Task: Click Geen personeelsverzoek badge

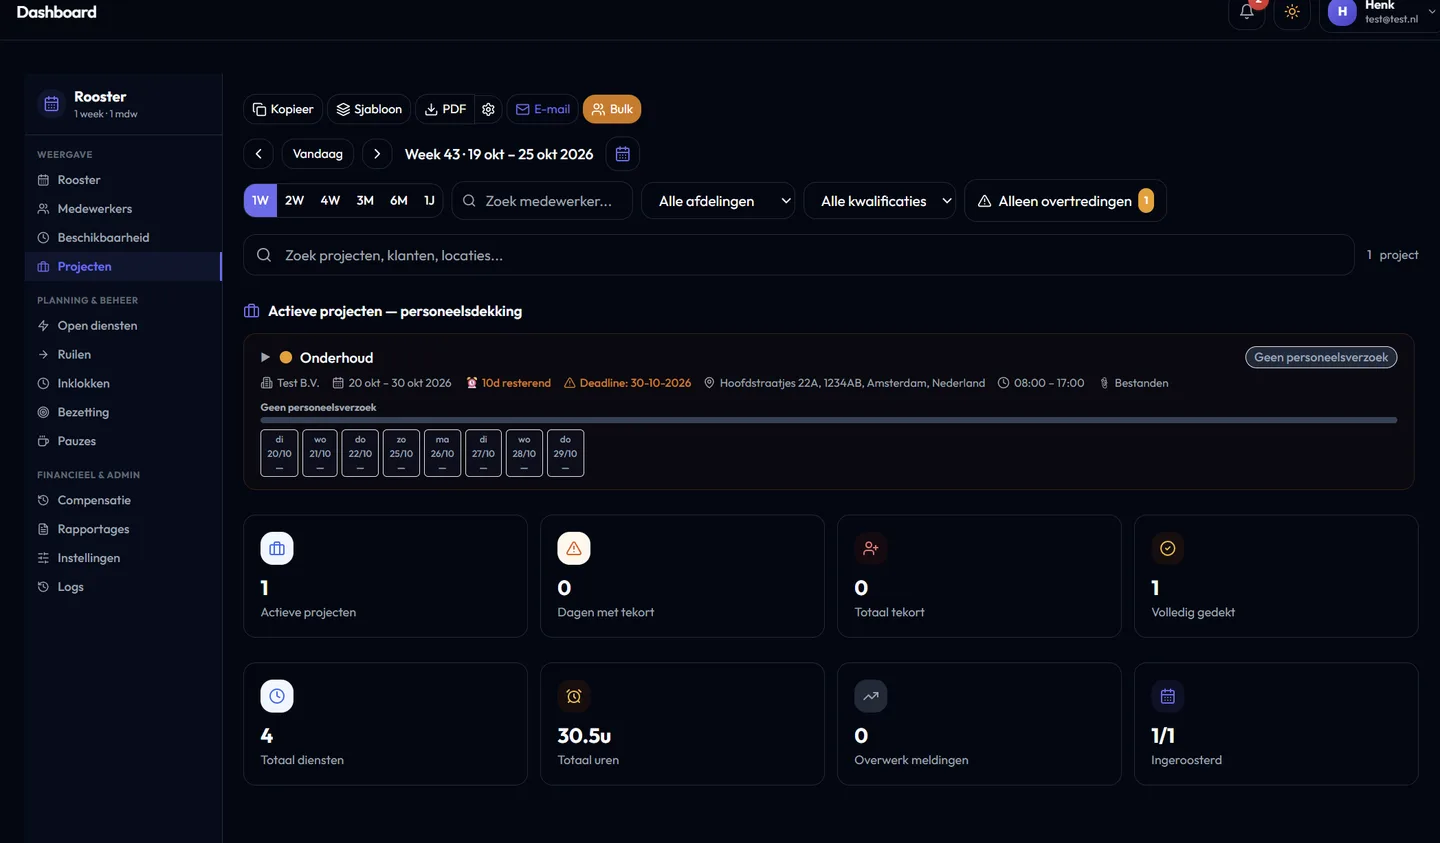Action: (x=1321, y=357)
